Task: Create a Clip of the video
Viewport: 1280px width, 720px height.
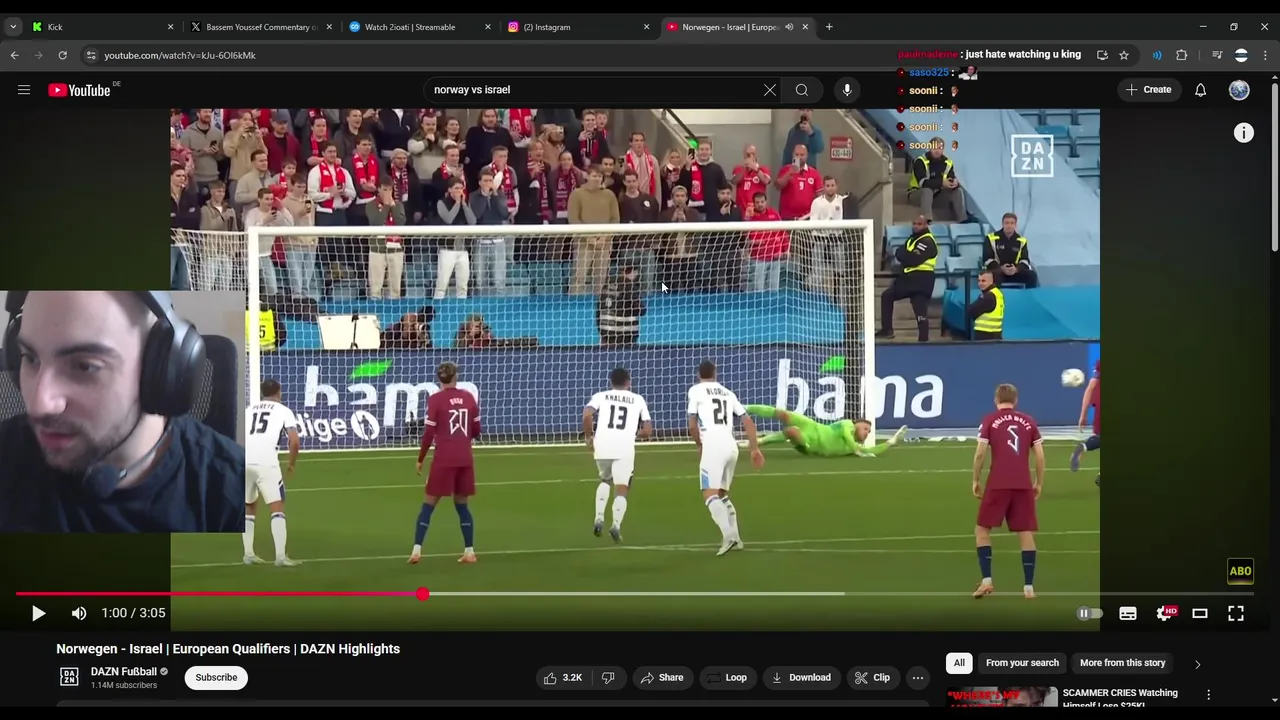Action: tap(872, 677)
